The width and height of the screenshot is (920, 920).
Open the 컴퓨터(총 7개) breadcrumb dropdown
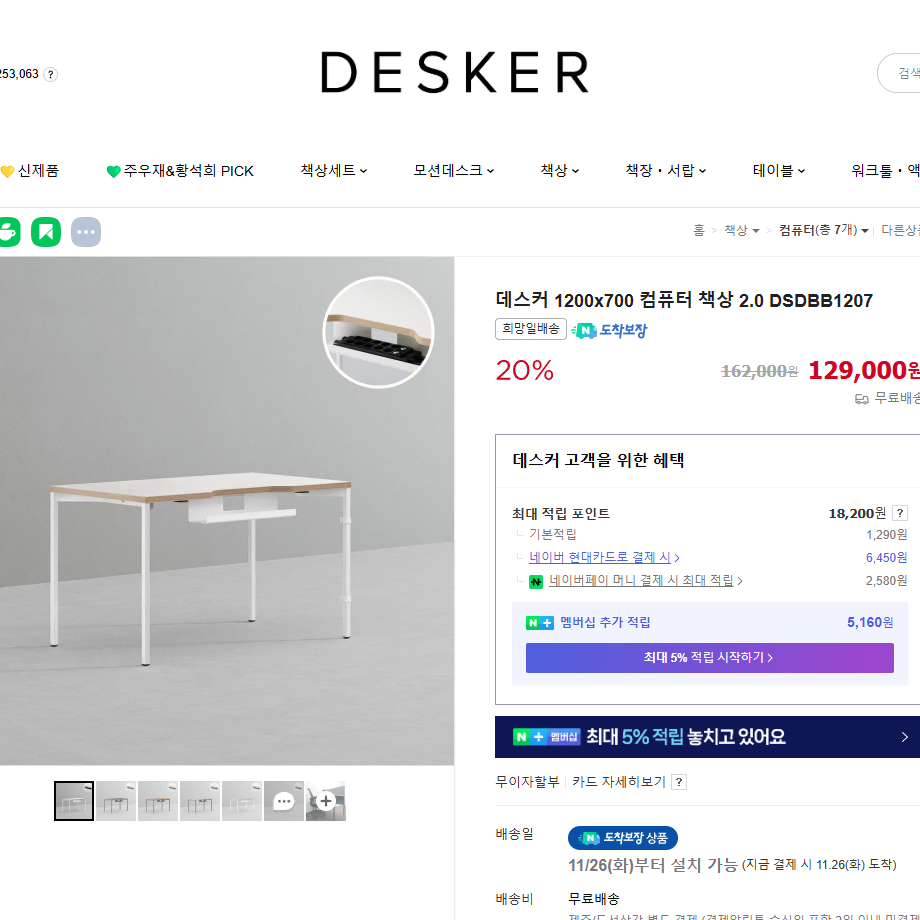pos(823,230)
